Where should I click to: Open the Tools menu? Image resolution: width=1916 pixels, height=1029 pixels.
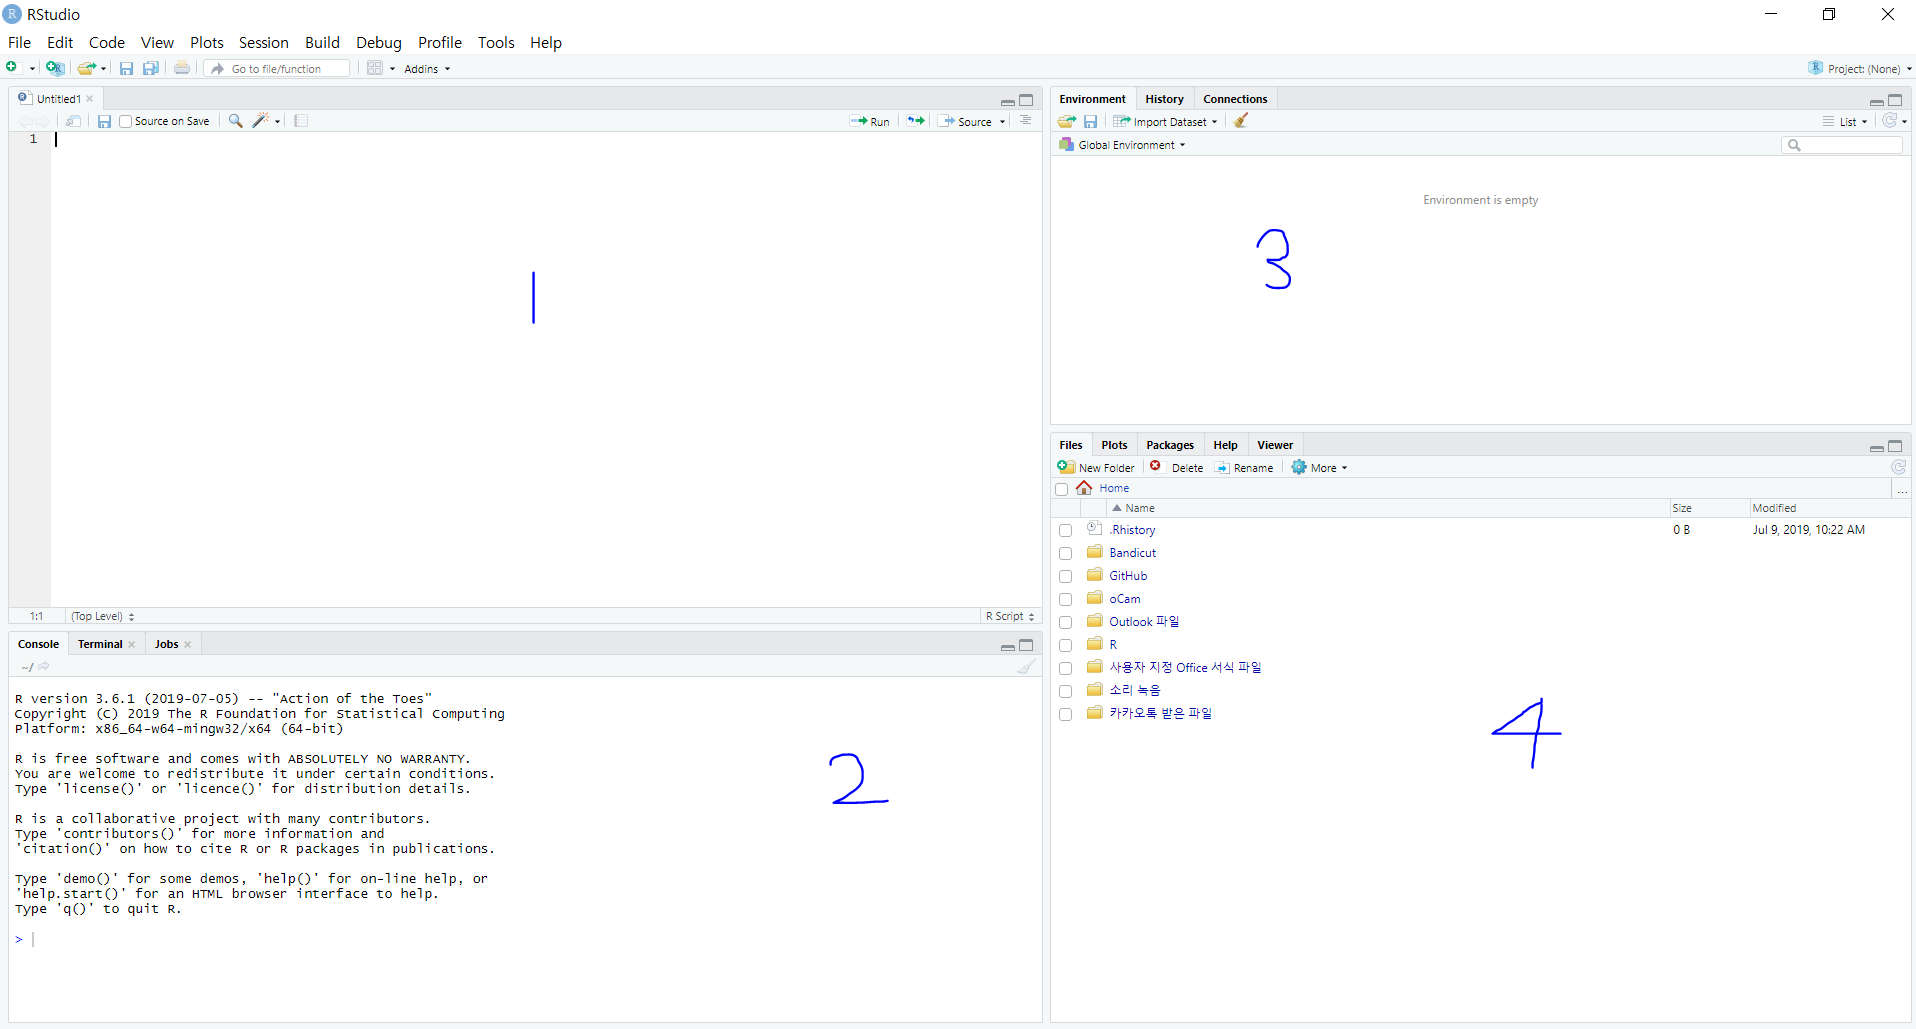pos(496,42)
